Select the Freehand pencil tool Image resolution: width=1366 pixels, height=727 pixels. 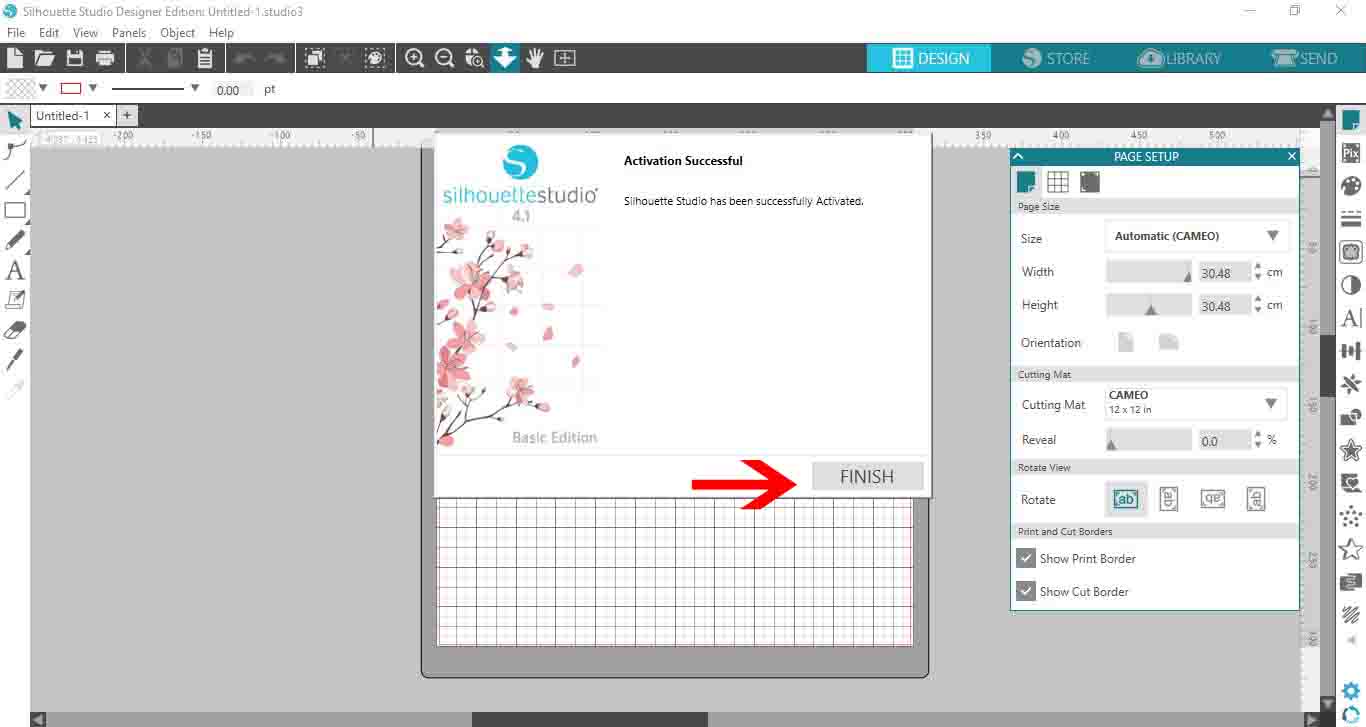[x=15, y=241]
